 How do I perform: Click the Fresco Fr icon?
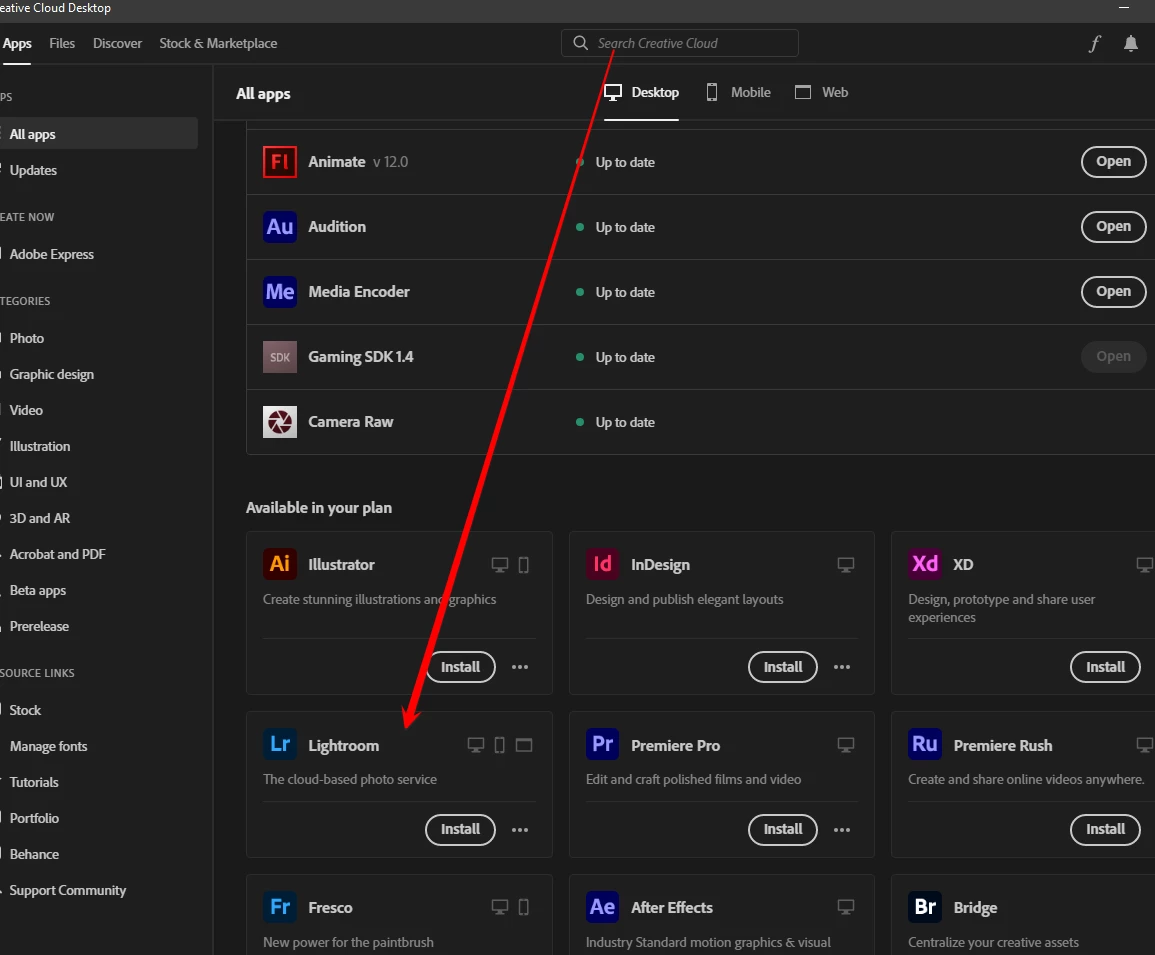[x=280, y=906]
